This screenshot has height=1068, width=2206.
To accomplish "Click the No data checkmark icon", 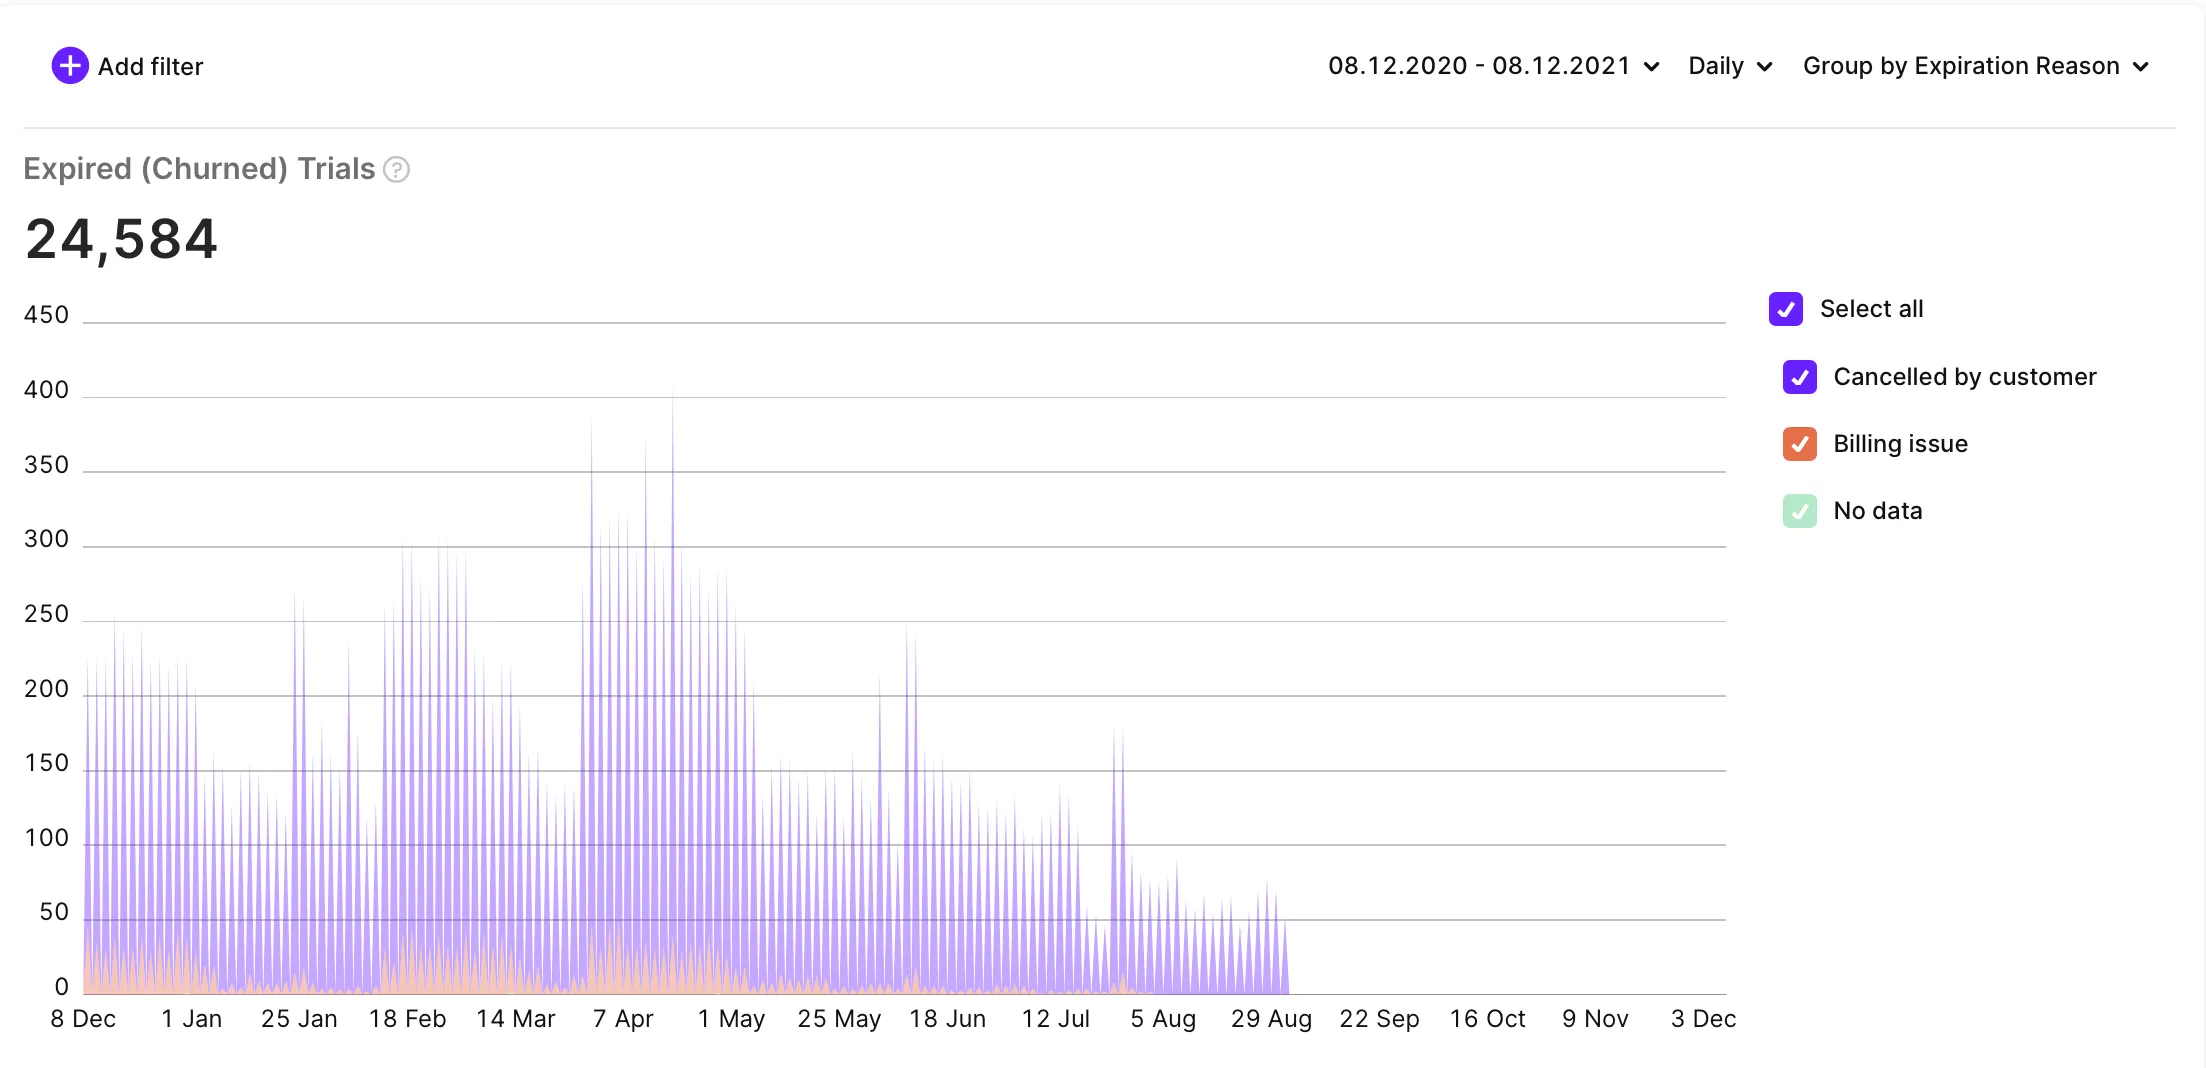I will tap(1800, 511).
